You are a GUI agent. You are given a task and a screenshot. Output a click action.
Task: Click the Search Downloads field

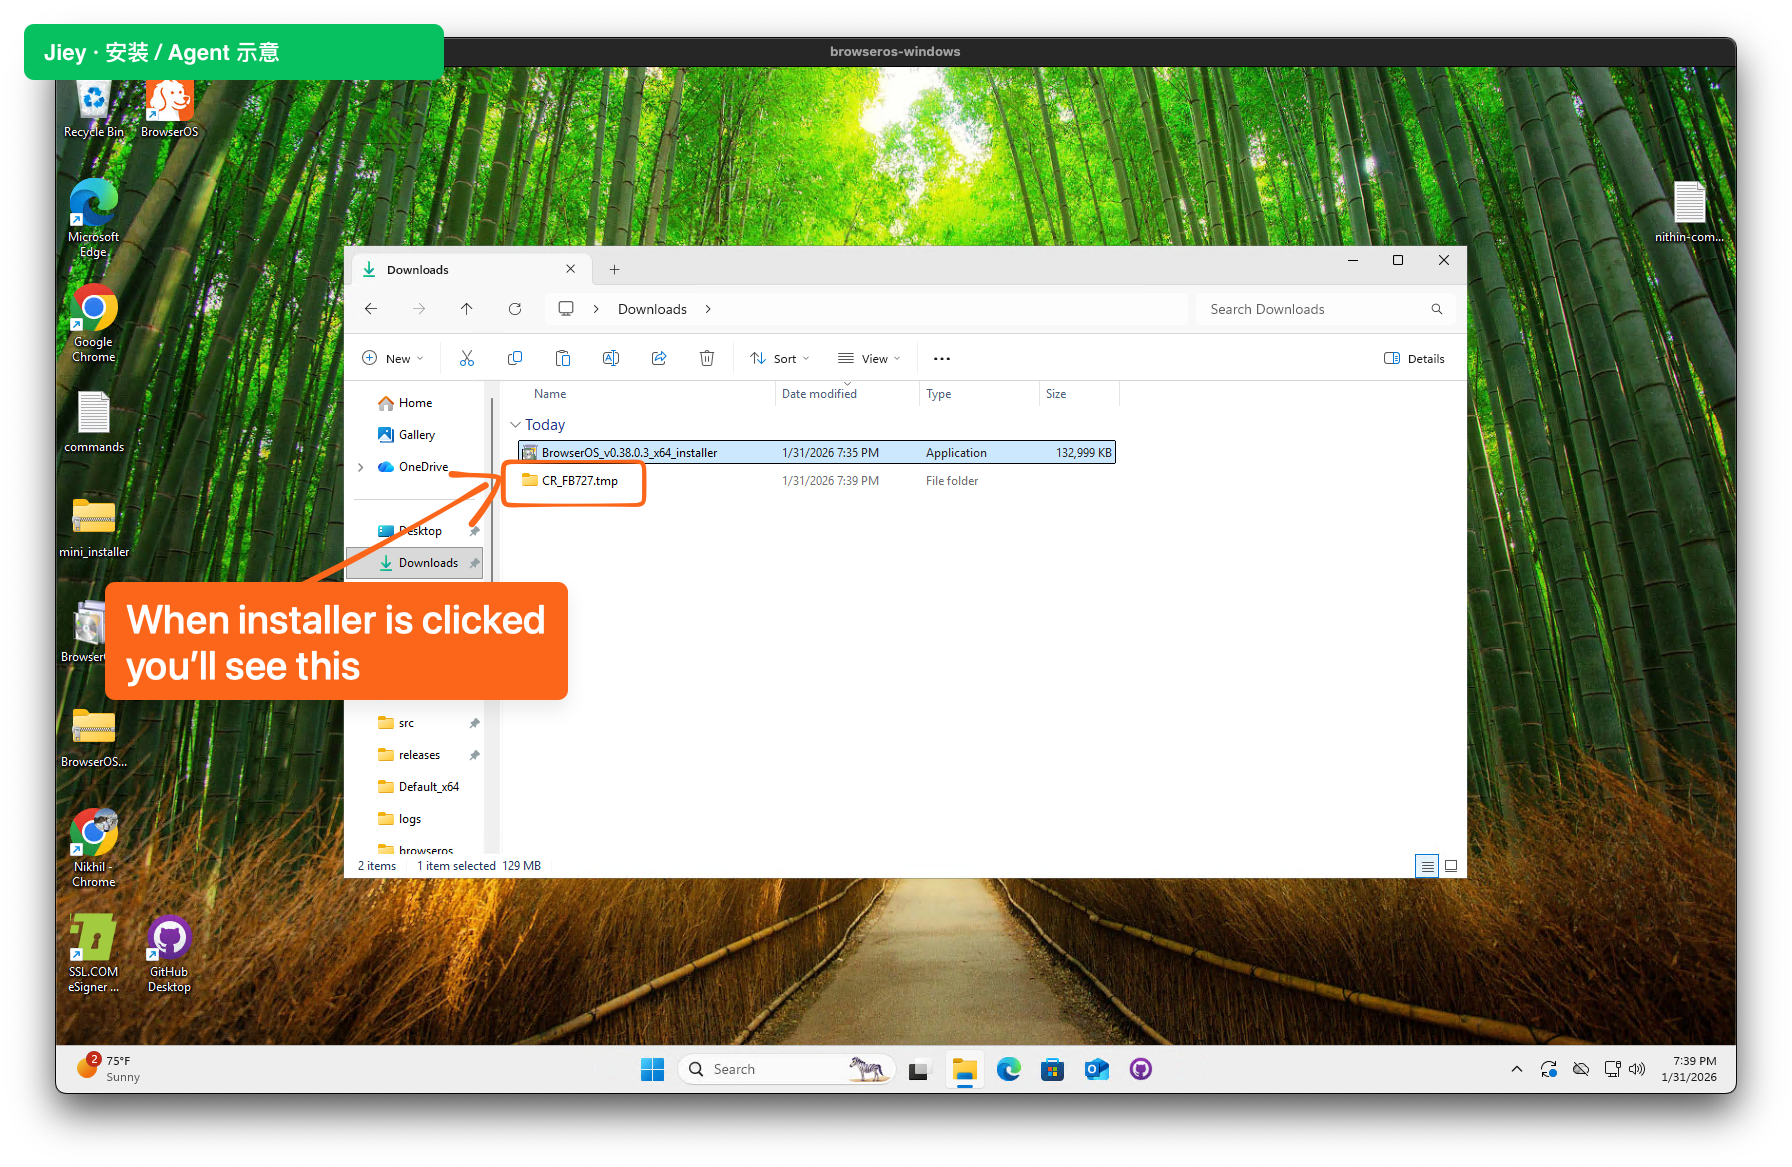click(1326, 309)
